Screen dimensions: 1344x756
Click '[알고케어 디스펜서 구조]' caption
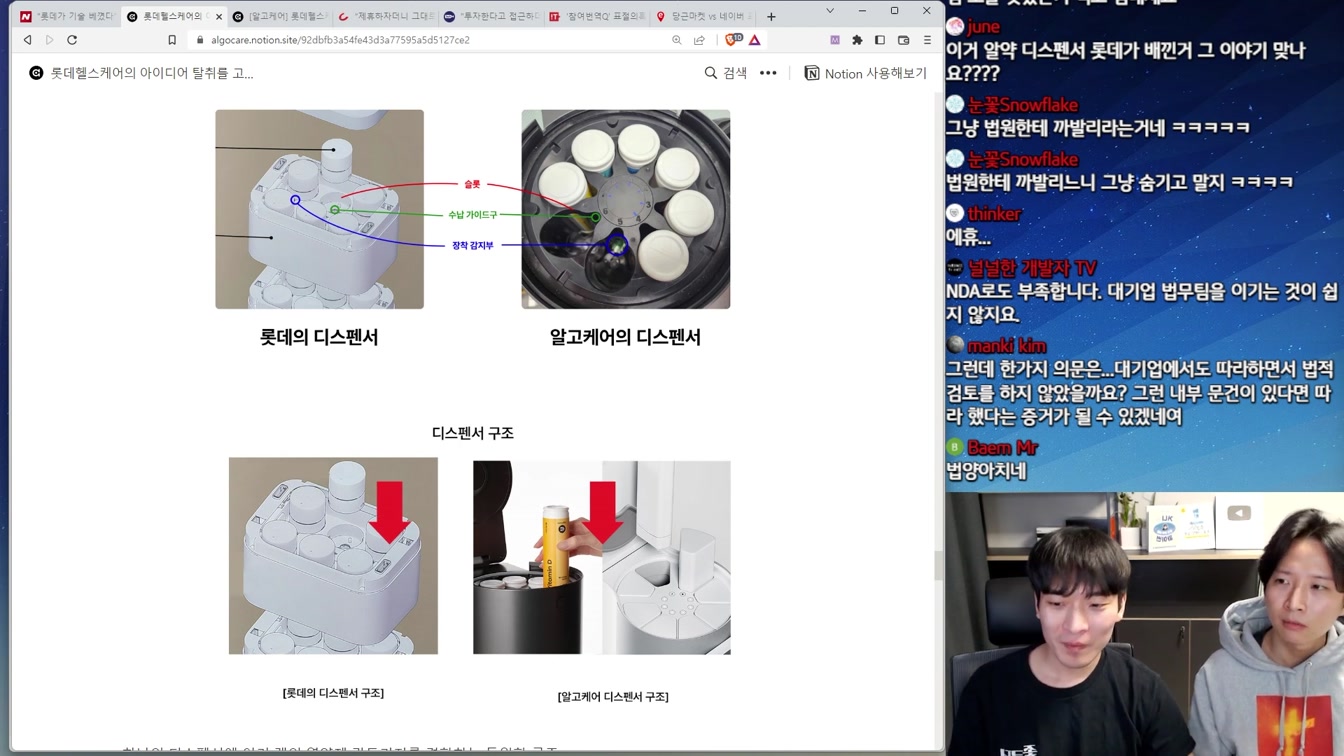(613, 696)
